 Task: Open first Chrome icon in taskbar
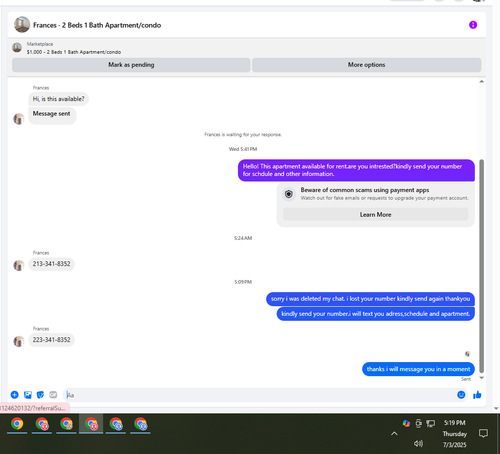[17, 424]
